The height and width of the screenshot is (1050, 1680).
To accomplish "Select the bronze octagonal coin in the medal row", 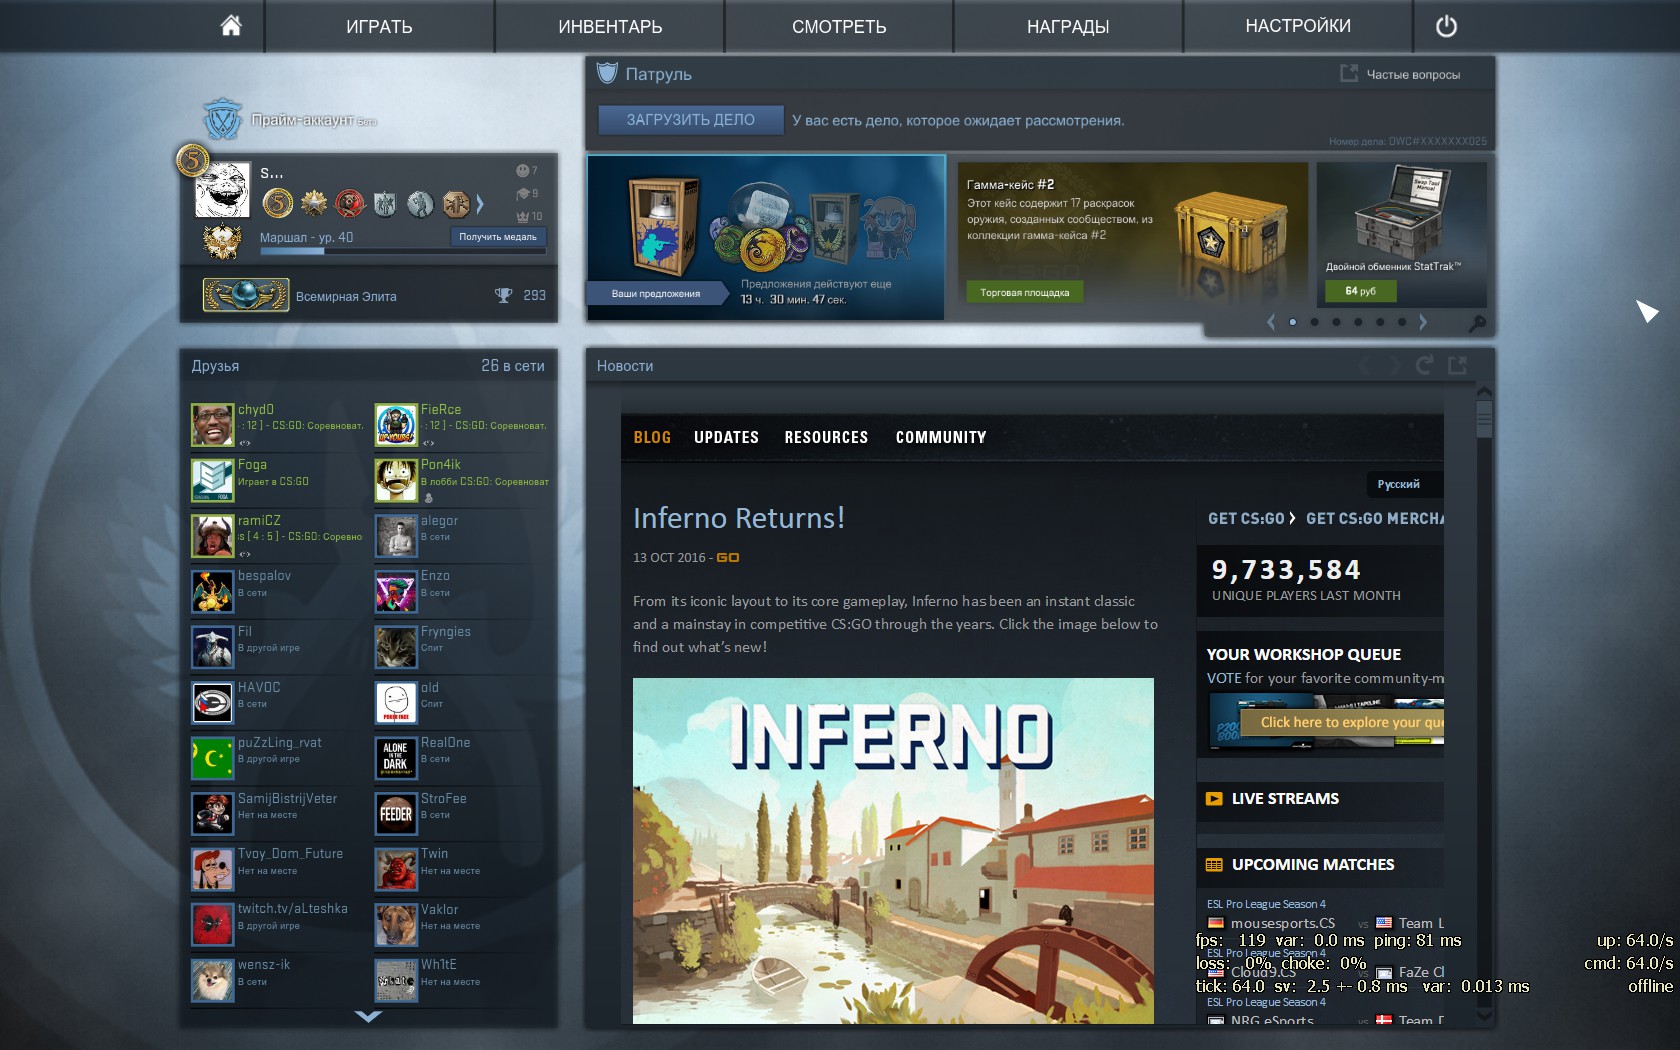I will click(456, 204).
